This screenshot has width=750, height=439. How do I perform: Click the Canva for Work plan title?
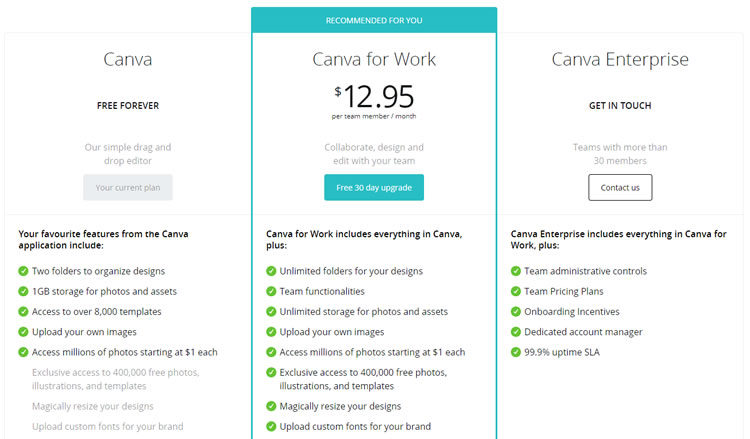coord(374,59)
